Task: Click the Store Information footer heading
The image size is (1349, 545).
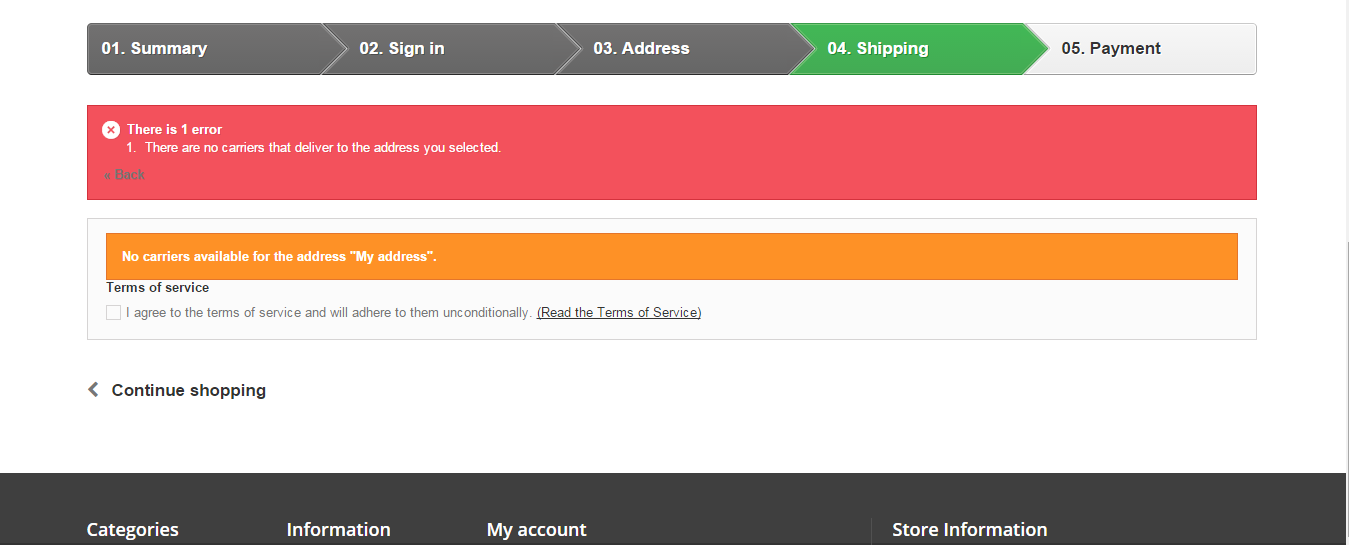Action: click(x=969, y=530)
